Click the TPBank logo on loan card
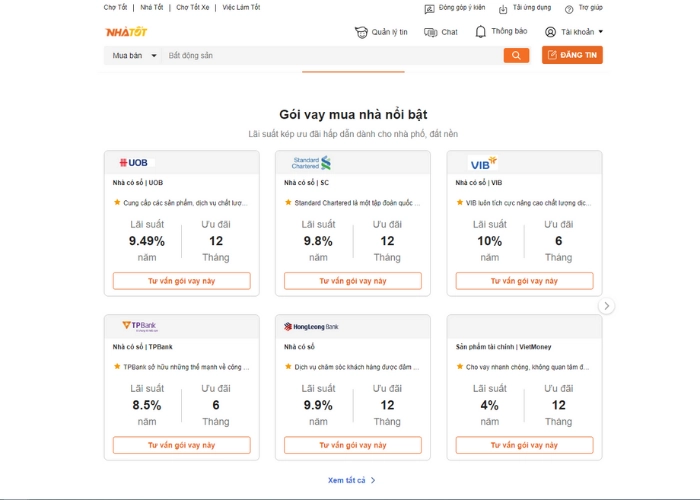The width and height of the screenshot is (700, 500). point(139,326)
